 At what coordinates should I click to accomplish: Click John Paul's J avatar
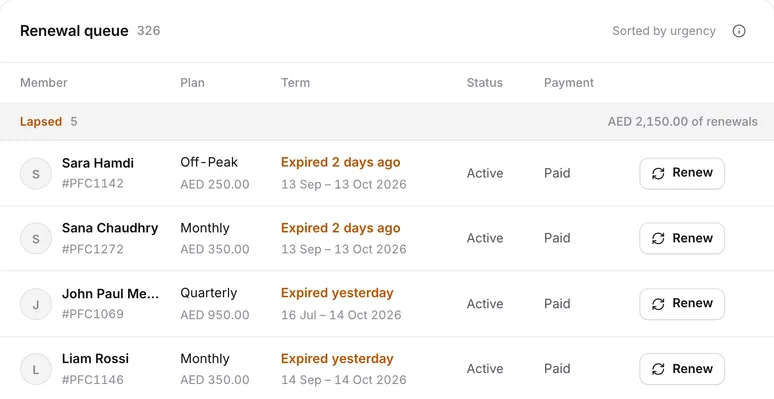pos(36,305)
